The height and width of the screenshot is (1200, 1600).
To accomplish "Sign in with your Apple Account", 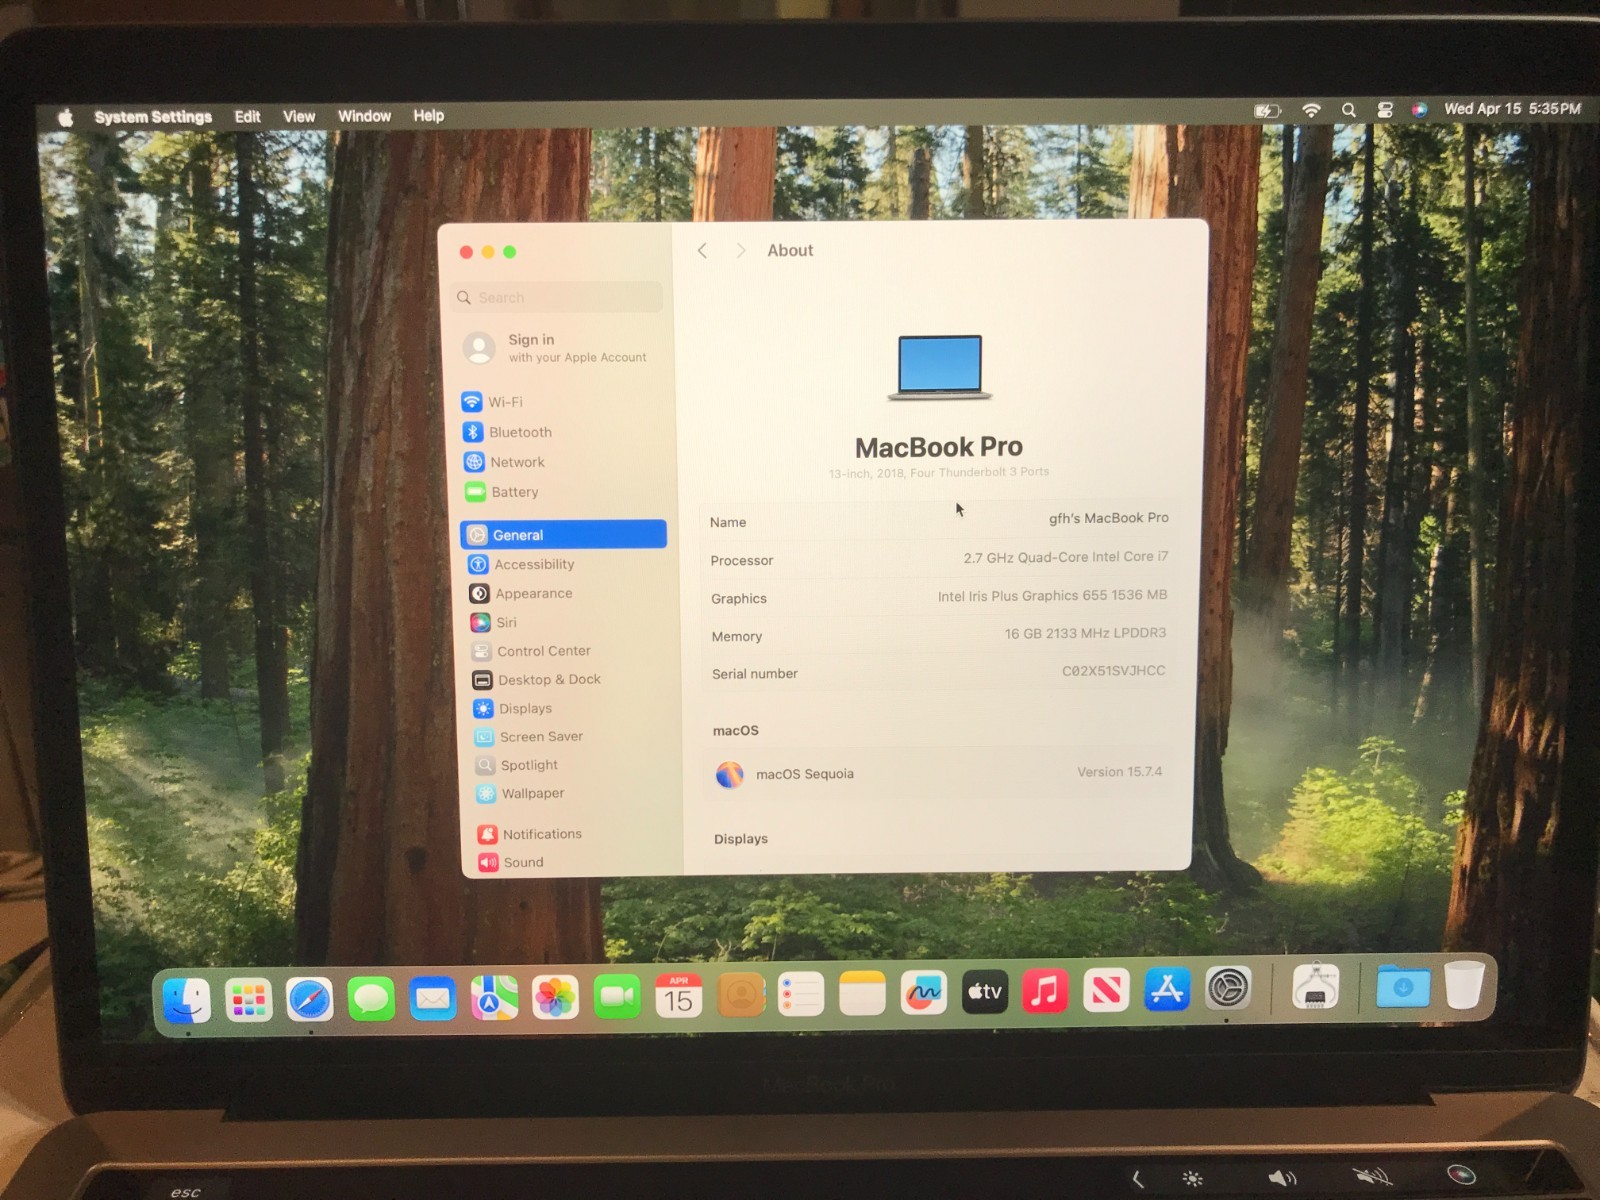I will (556, 347).
